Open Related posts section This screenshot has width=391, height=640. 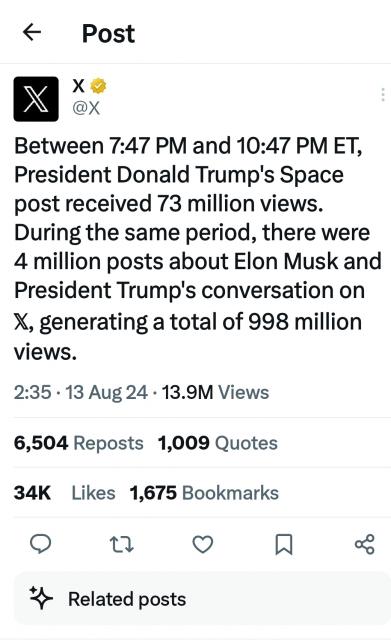click(202, 598)
